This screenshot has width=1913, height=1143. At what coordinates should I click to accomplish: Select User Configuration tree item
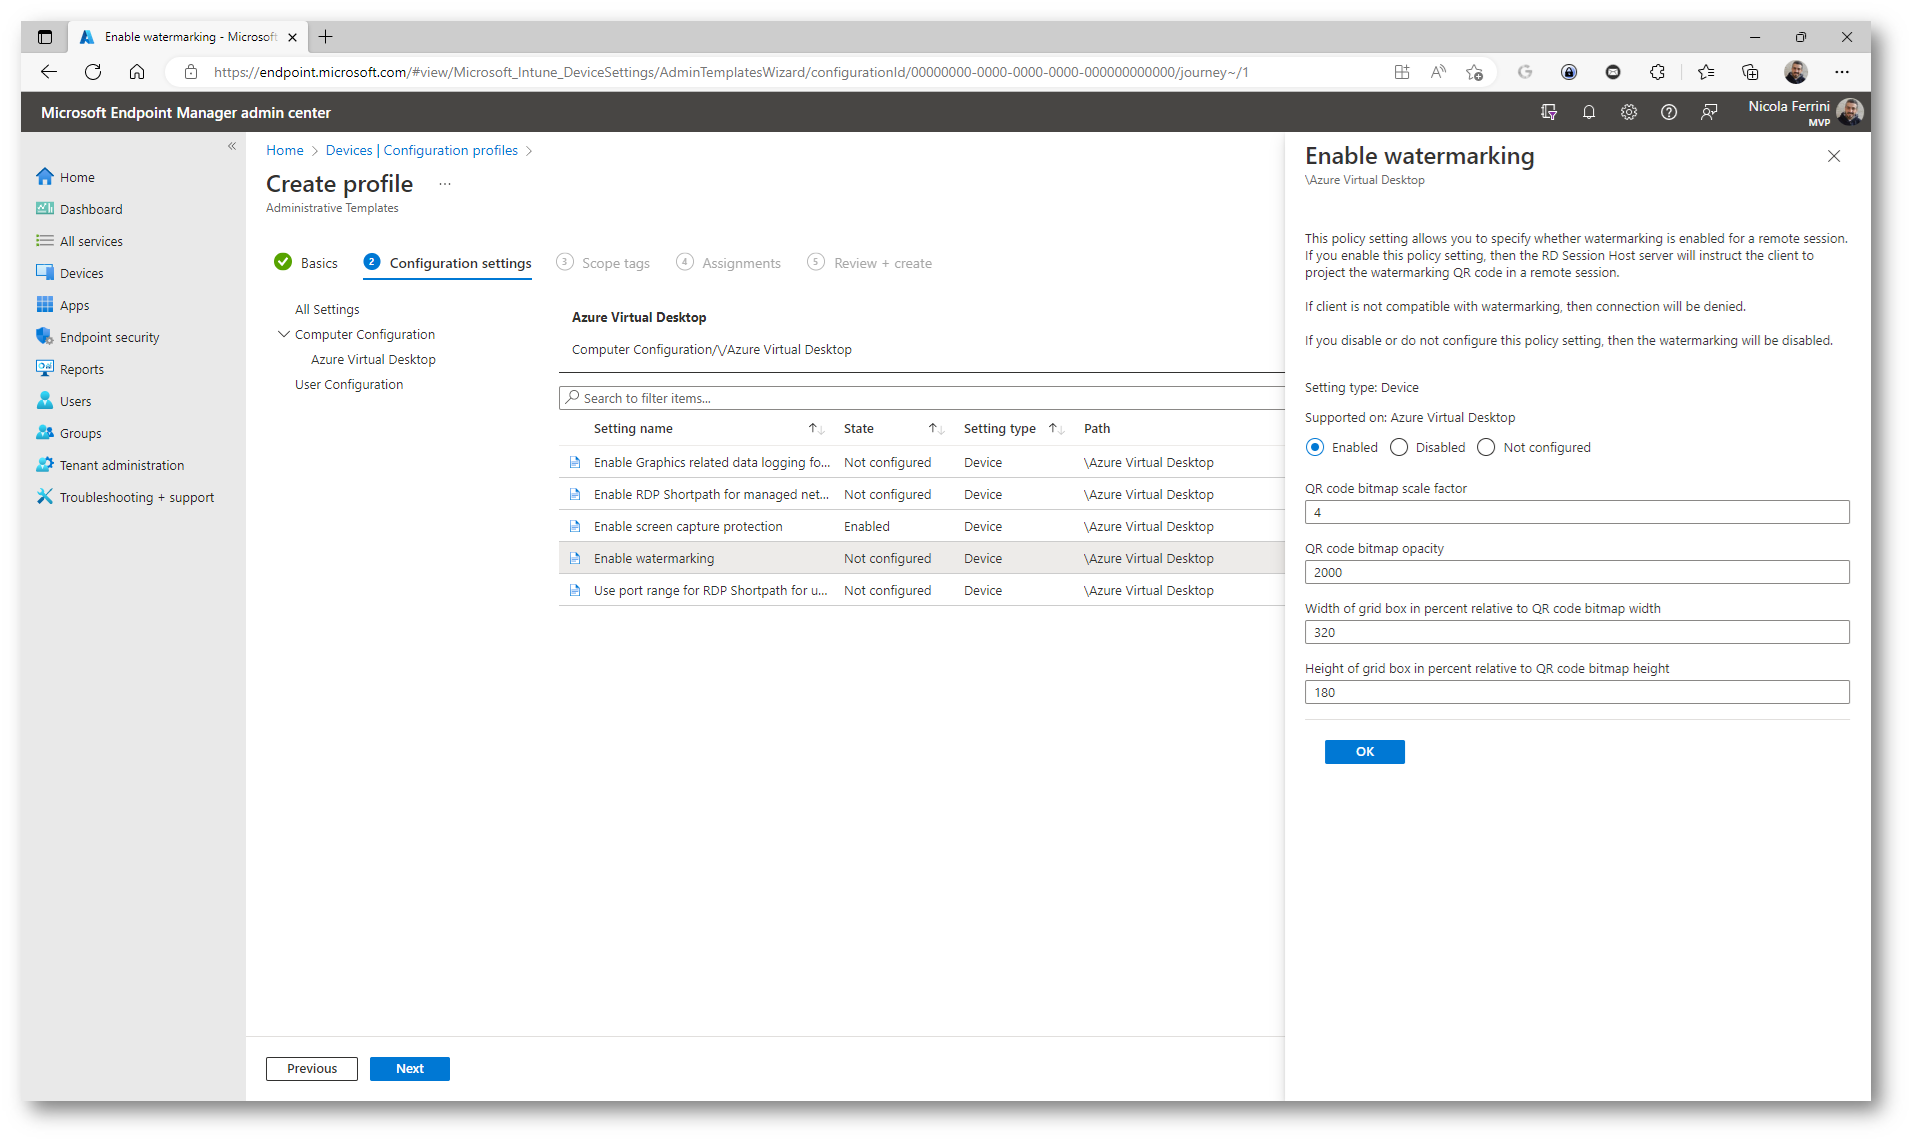tap(349, 384)
